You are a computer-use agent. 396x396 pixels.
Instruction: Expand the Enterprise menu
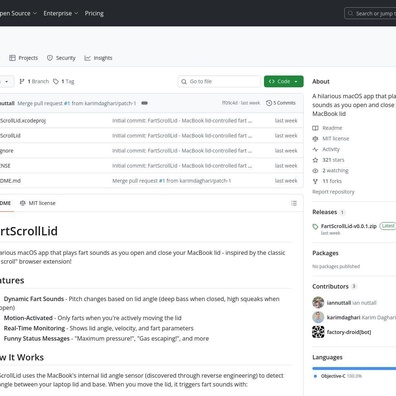click(61, 13)
